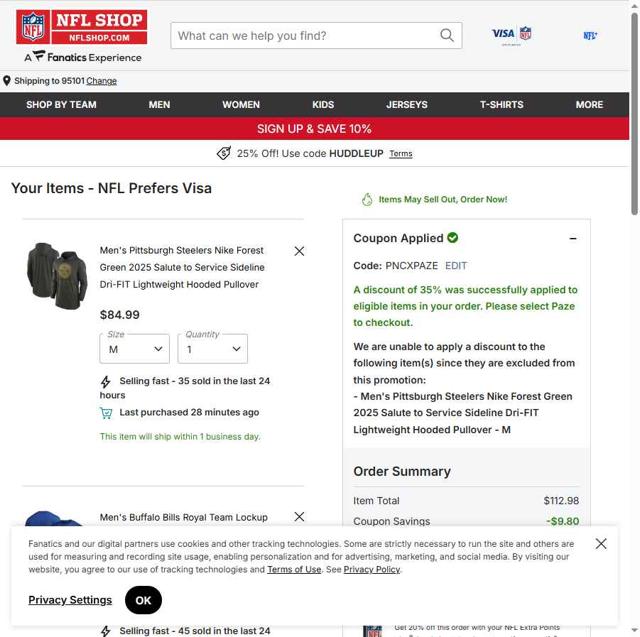The width and height of the screenshot is (640, 637).
Task: Open the Jerseys menu
Action: 407,104
